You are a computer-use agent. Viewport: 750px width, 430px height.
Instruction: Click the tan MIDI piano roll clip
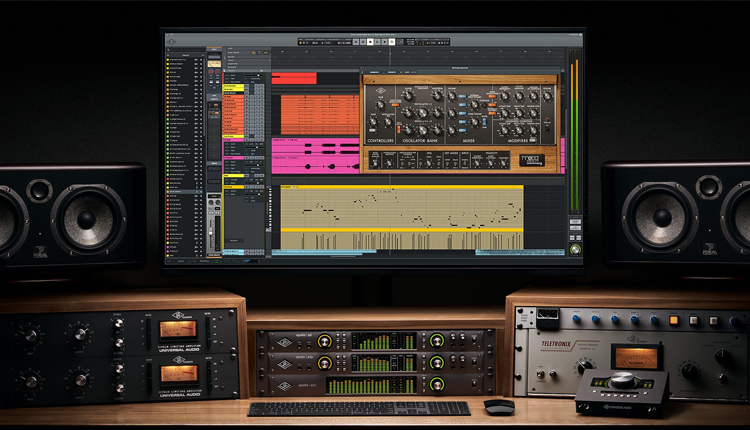click(x=402, y=218)
